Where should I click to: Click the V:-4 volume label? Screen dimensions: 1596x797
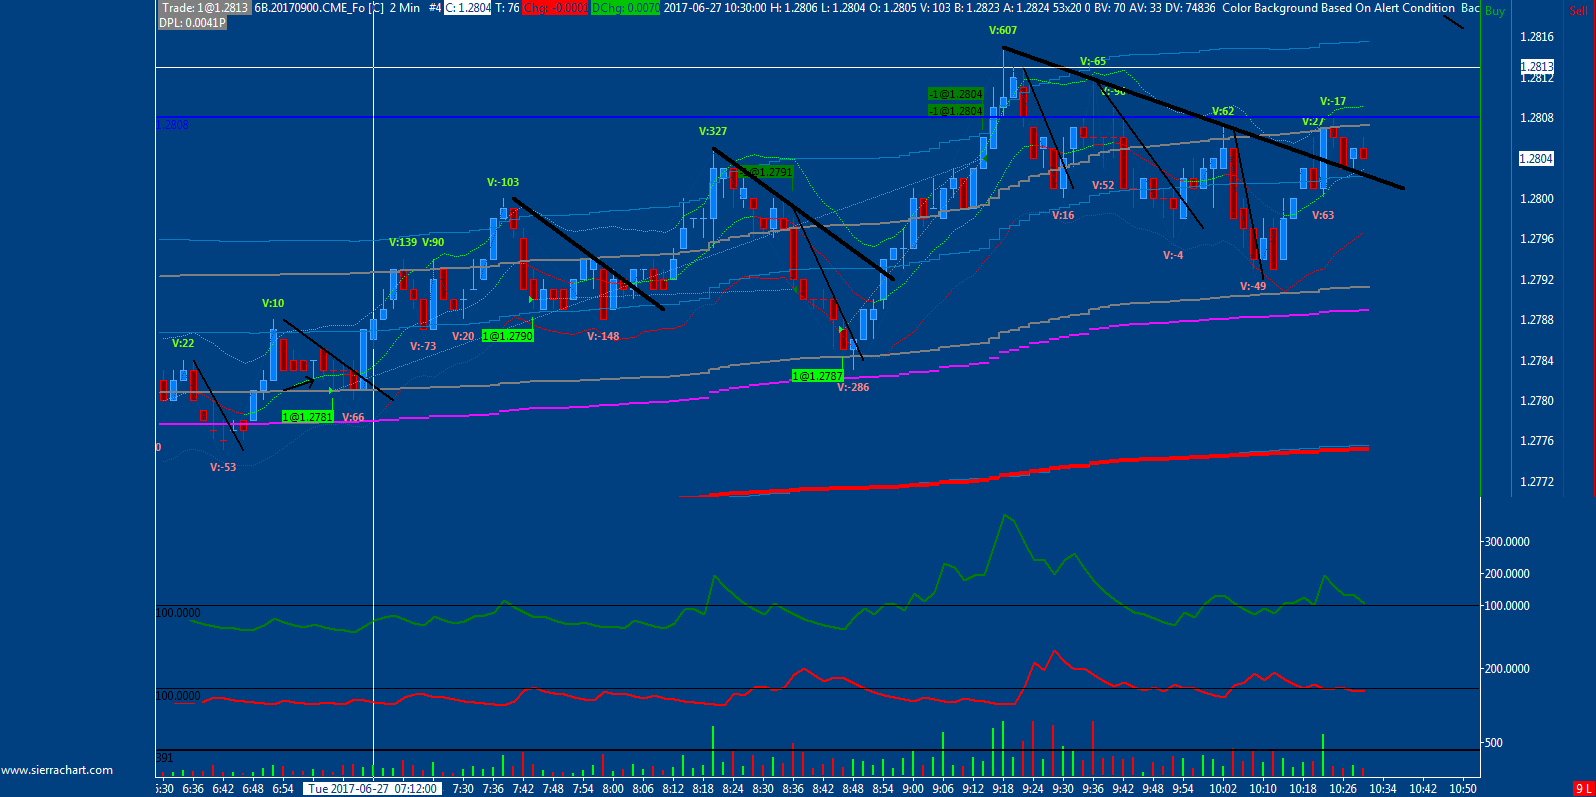coord(1173,255)
